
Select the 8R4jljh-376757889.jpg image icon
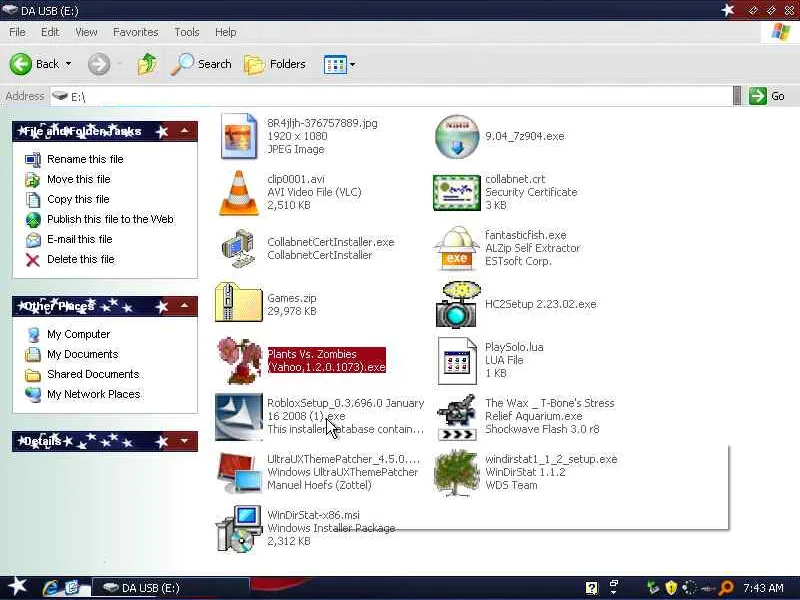[239, 136]
